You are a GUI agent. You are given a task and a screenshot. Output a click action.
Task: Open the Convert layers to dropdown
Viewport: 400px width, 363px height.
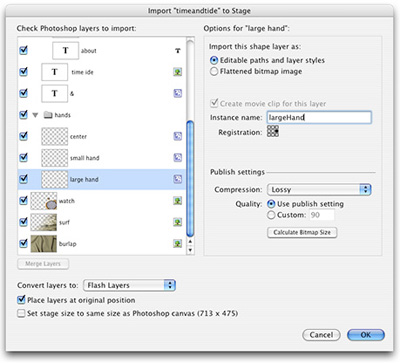click(129, 285)
